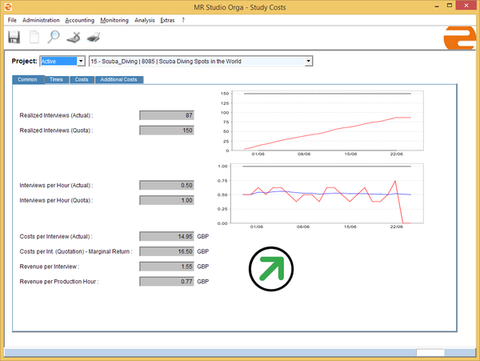The width and height of the screenshot is (480, 361).
Task: Click the green upward trend arrow indicator
Action: coord(271,269)
